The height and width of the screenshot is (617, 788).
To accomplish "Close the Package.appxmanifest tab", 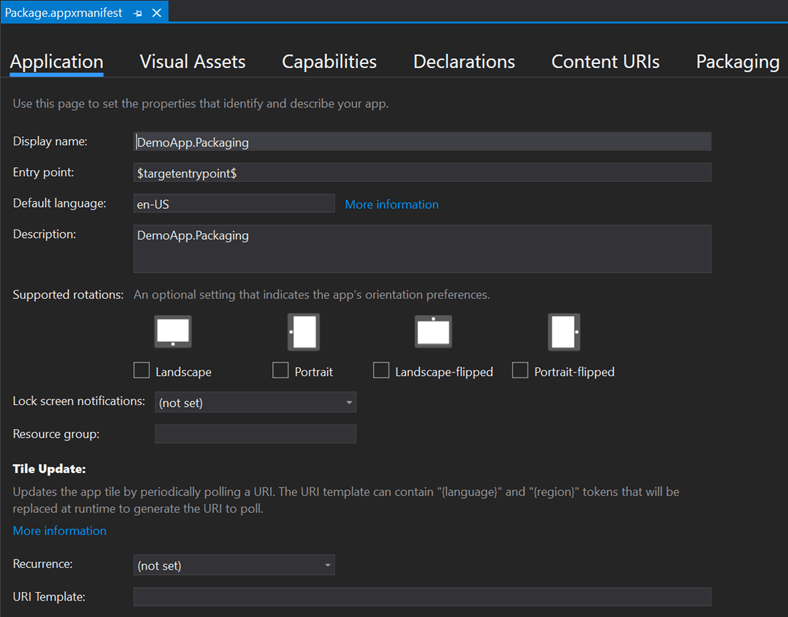I will pos(157,13).
